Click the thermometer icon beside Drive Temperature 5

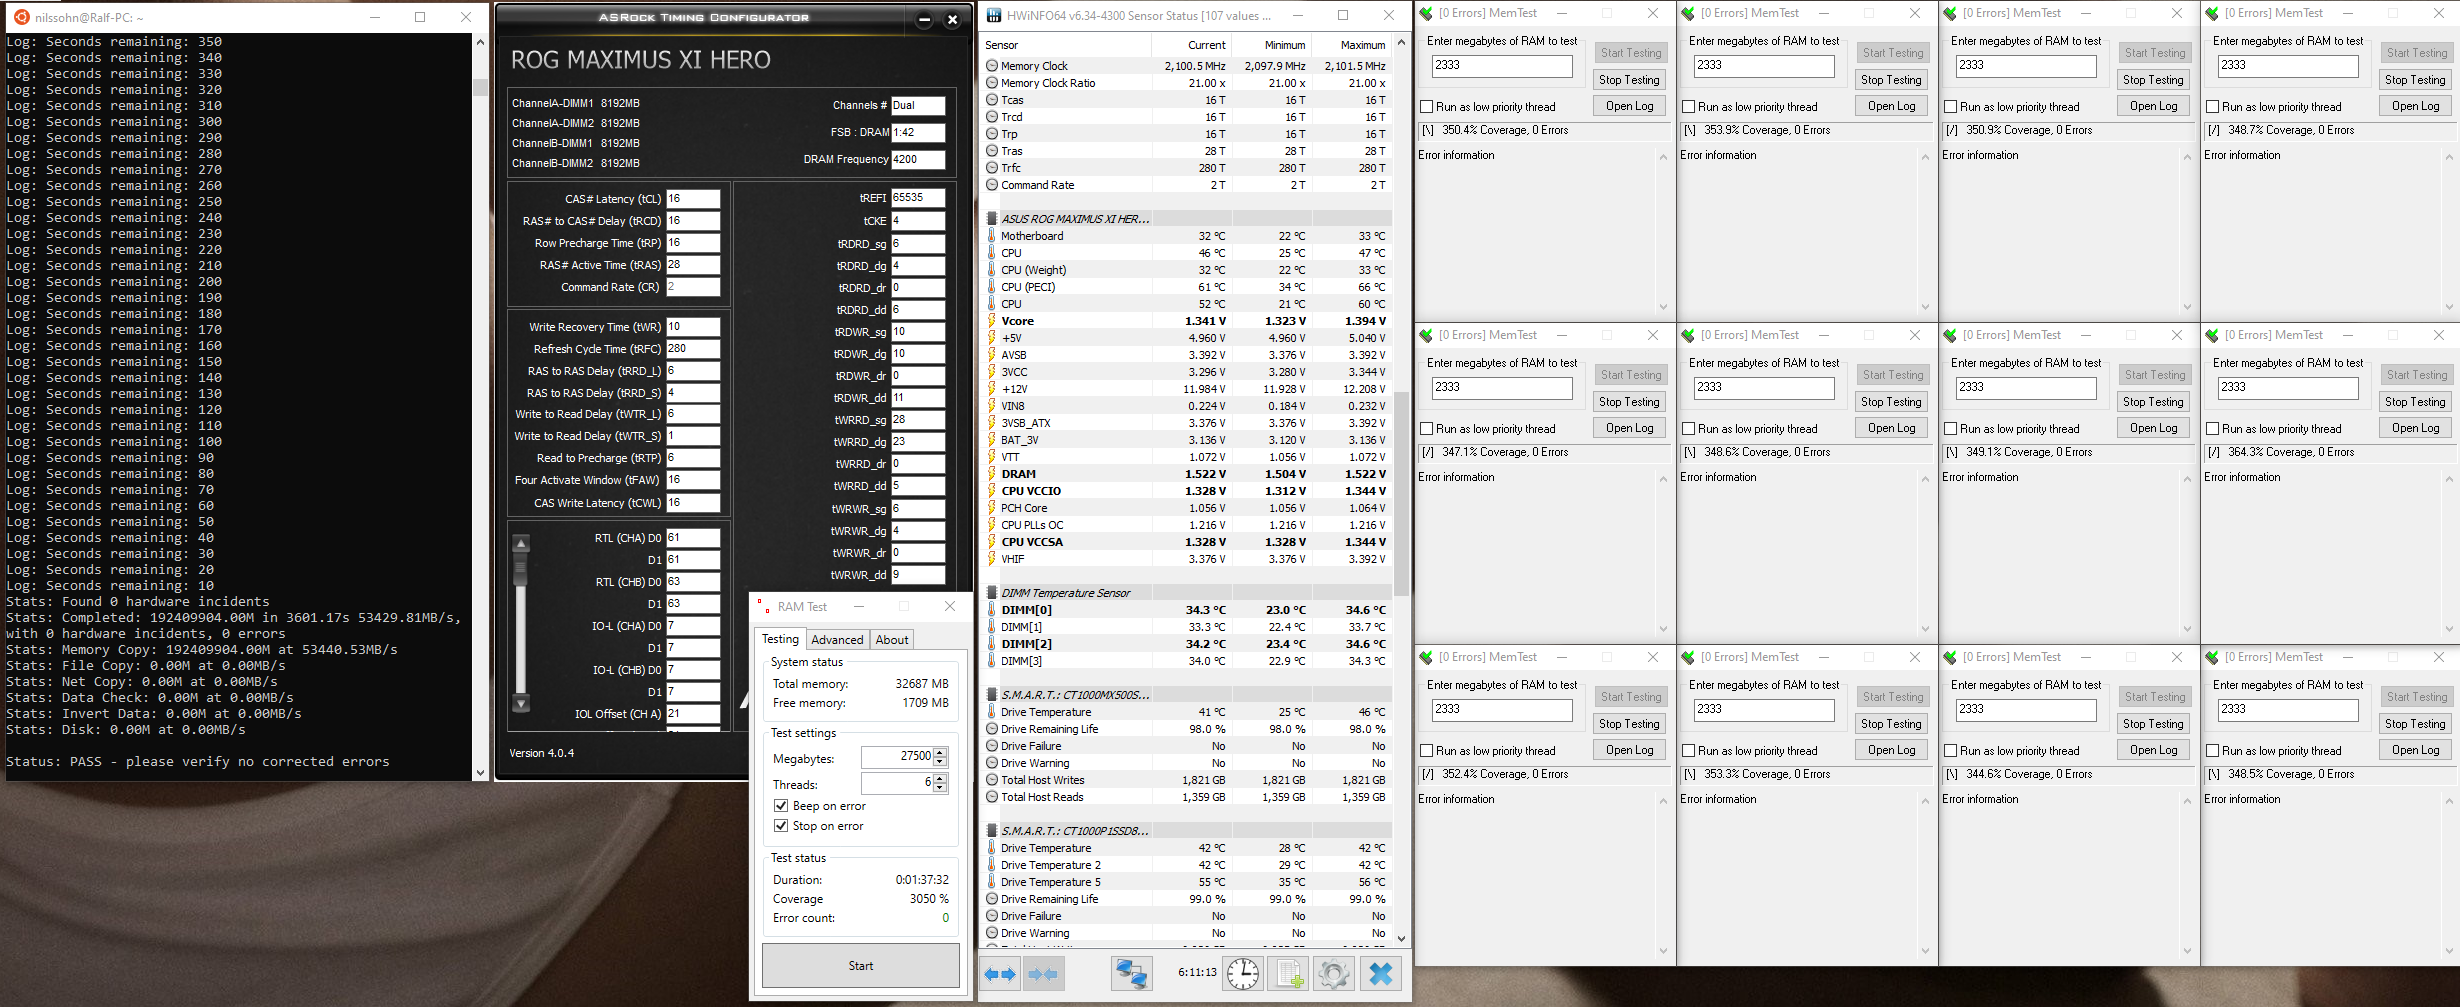click(992, 882)
